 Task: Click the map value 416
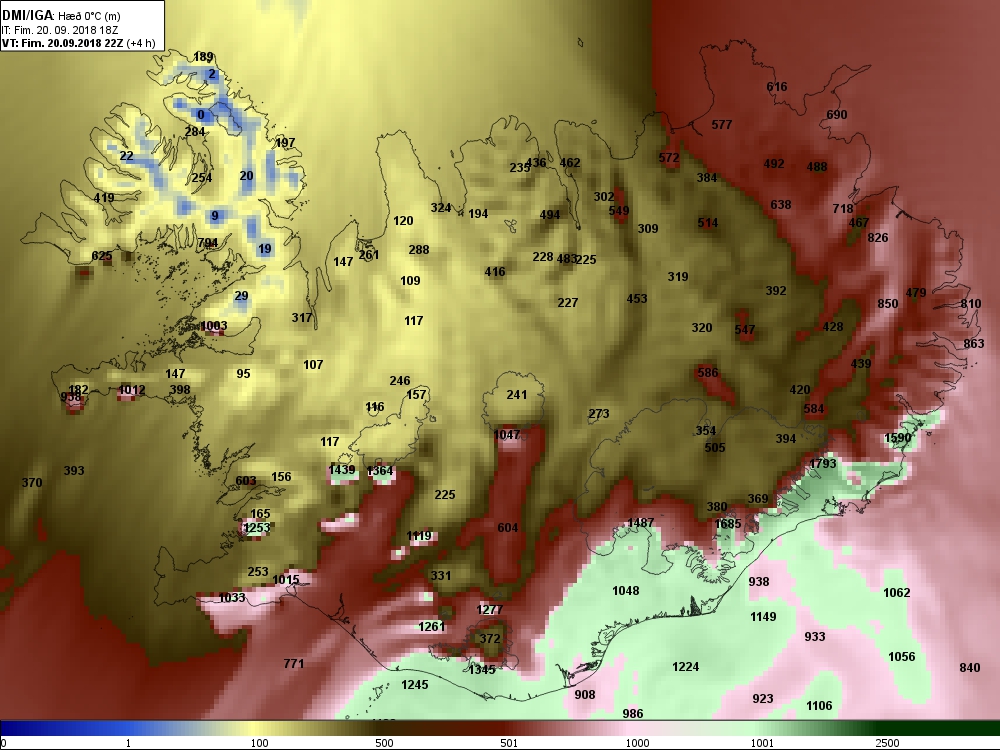[x=495, y=272]
